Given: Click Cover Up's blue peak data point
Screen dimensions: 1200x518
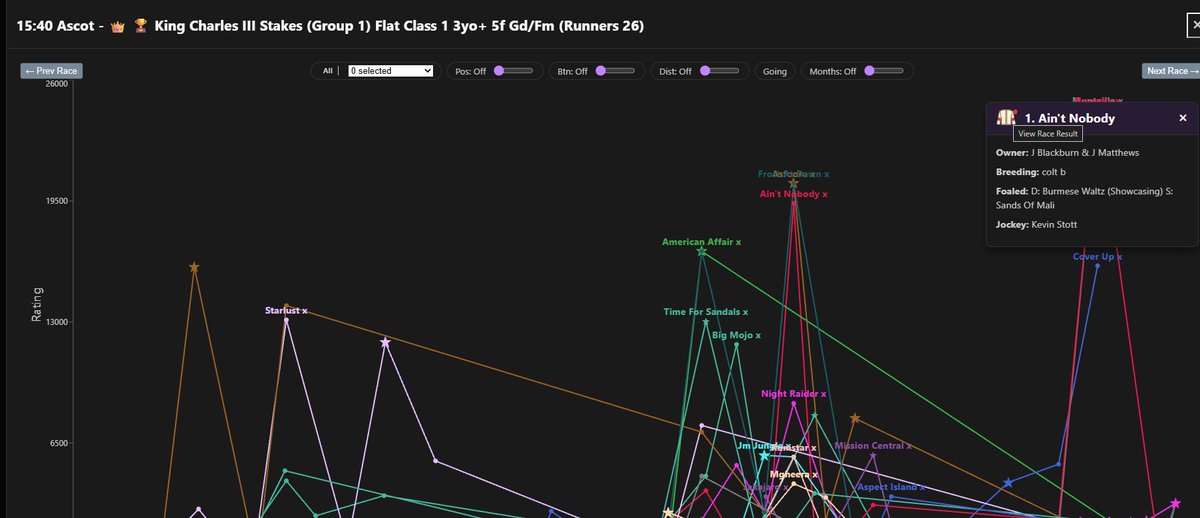Looking at the screenshot, I should [1097, 265].
